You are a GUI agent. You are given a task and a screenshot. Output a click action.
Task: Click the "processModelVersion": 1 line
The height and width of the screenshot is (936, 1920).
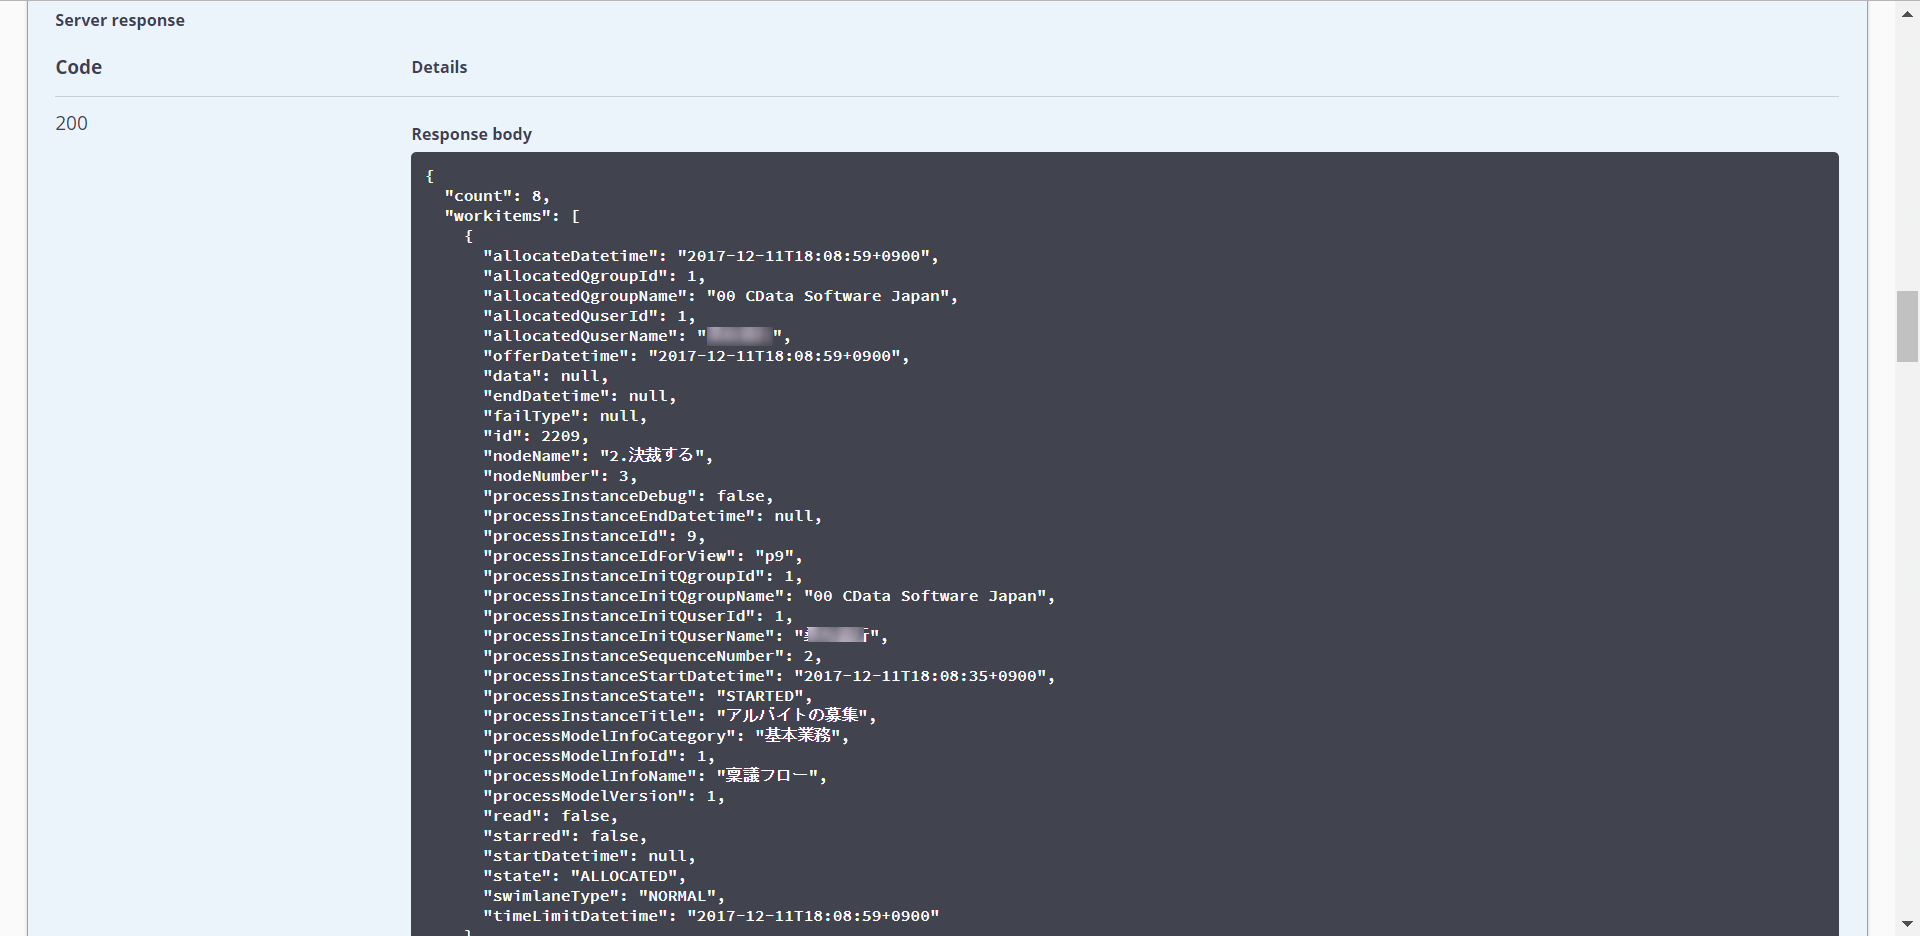(x=604, y=796)
